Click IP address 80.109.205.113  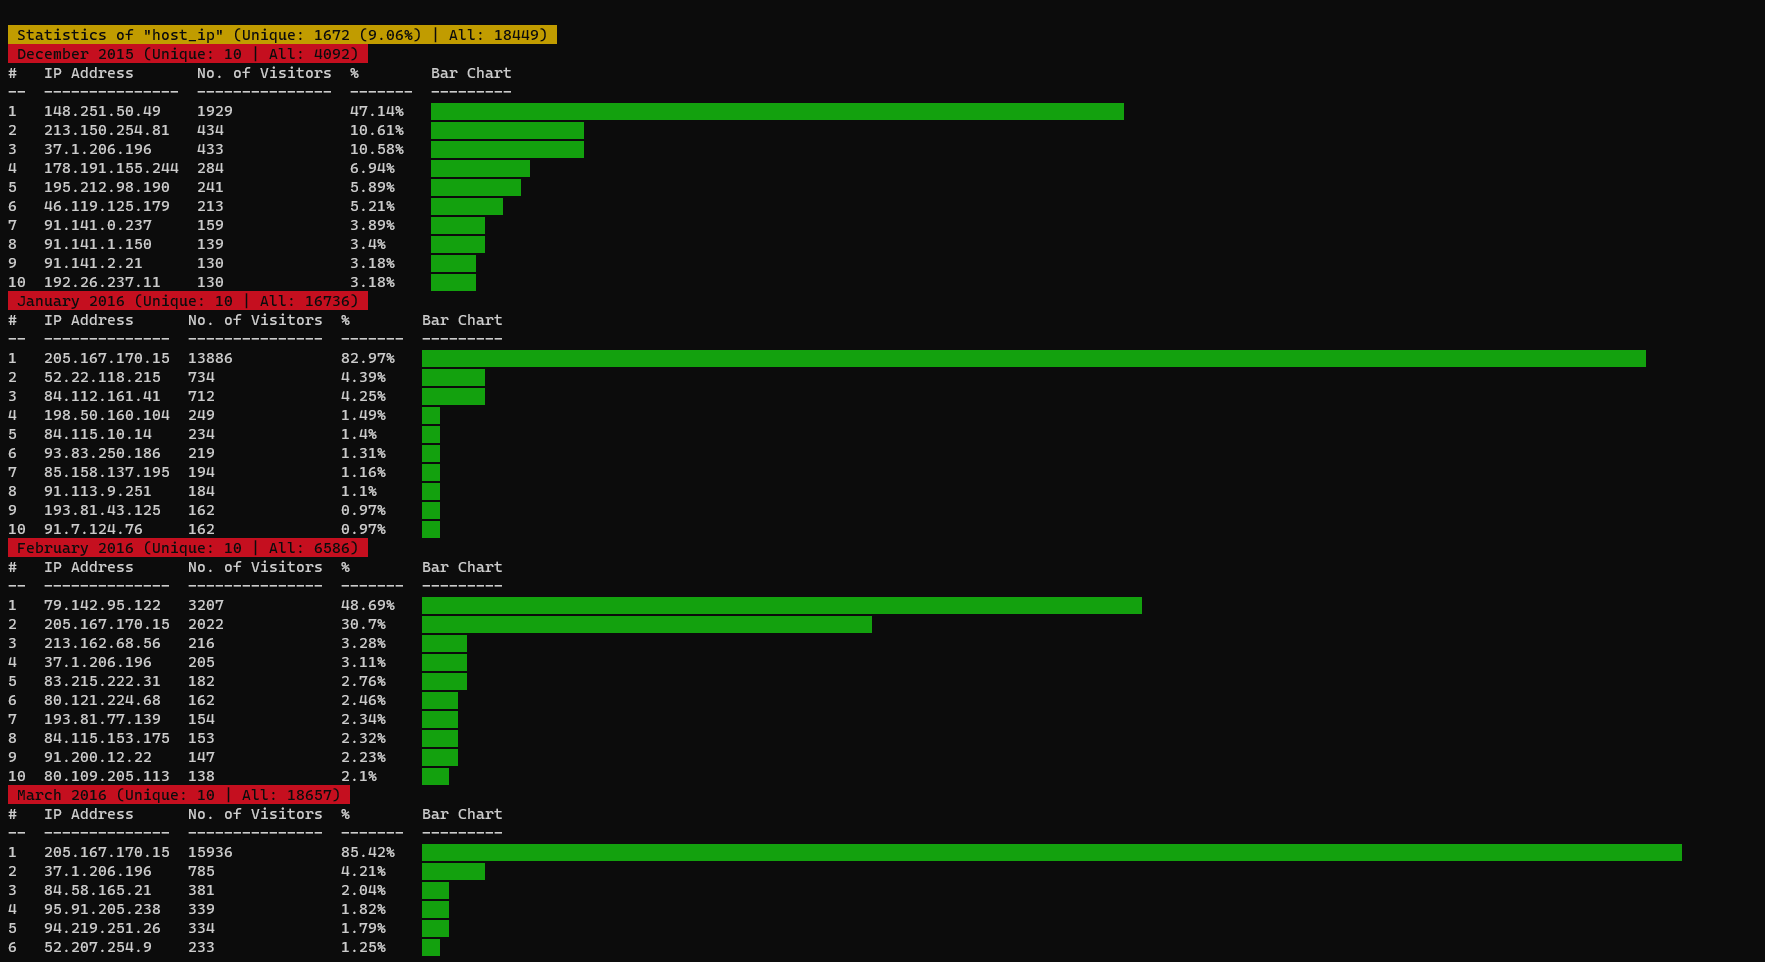coord(107,776)
